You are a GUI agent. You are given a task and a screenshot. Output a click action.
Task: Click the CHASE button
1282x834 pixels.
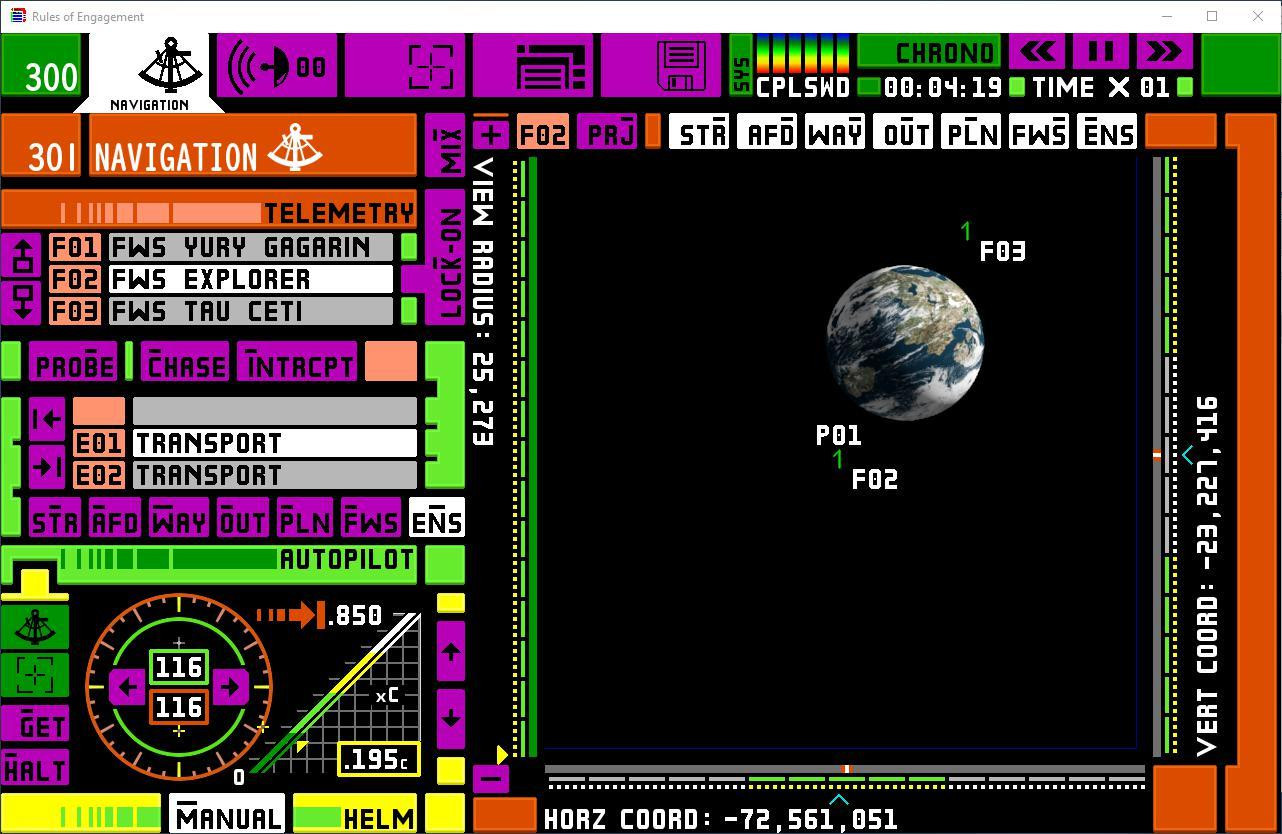185,362
